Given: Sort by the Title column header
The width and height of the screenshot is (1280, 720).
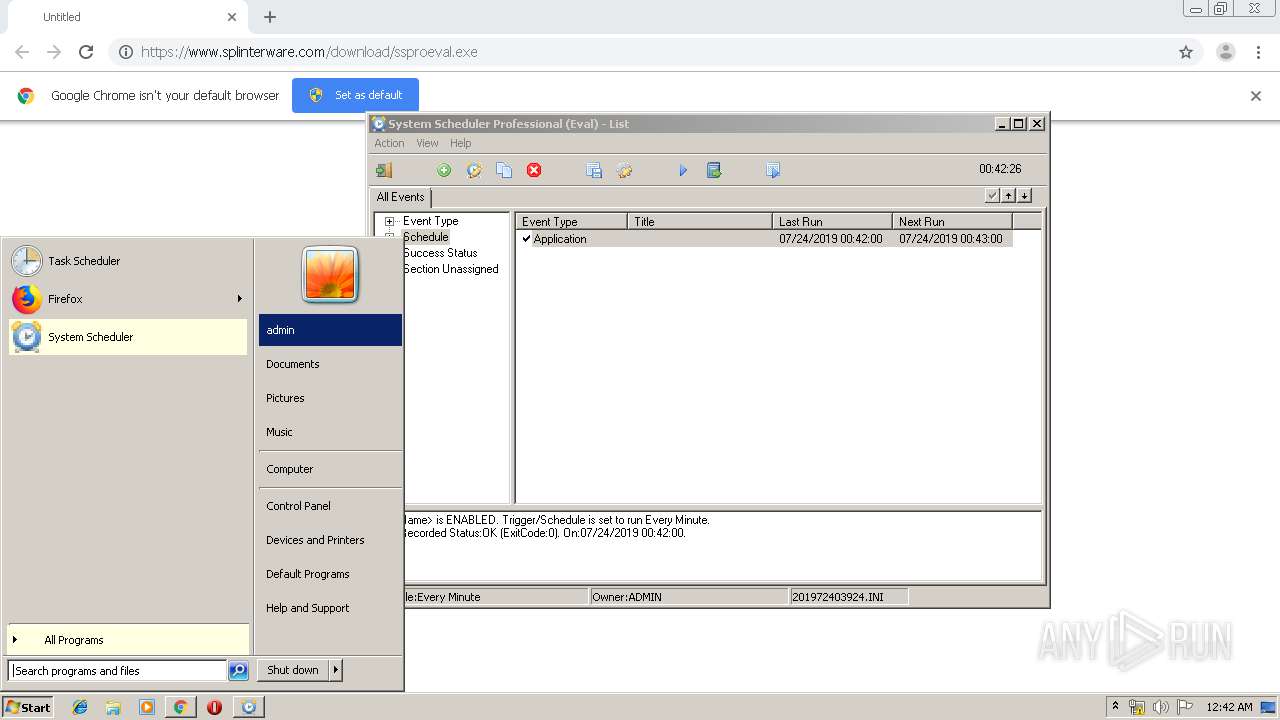Looking at the screenshot, I should 700,222.
